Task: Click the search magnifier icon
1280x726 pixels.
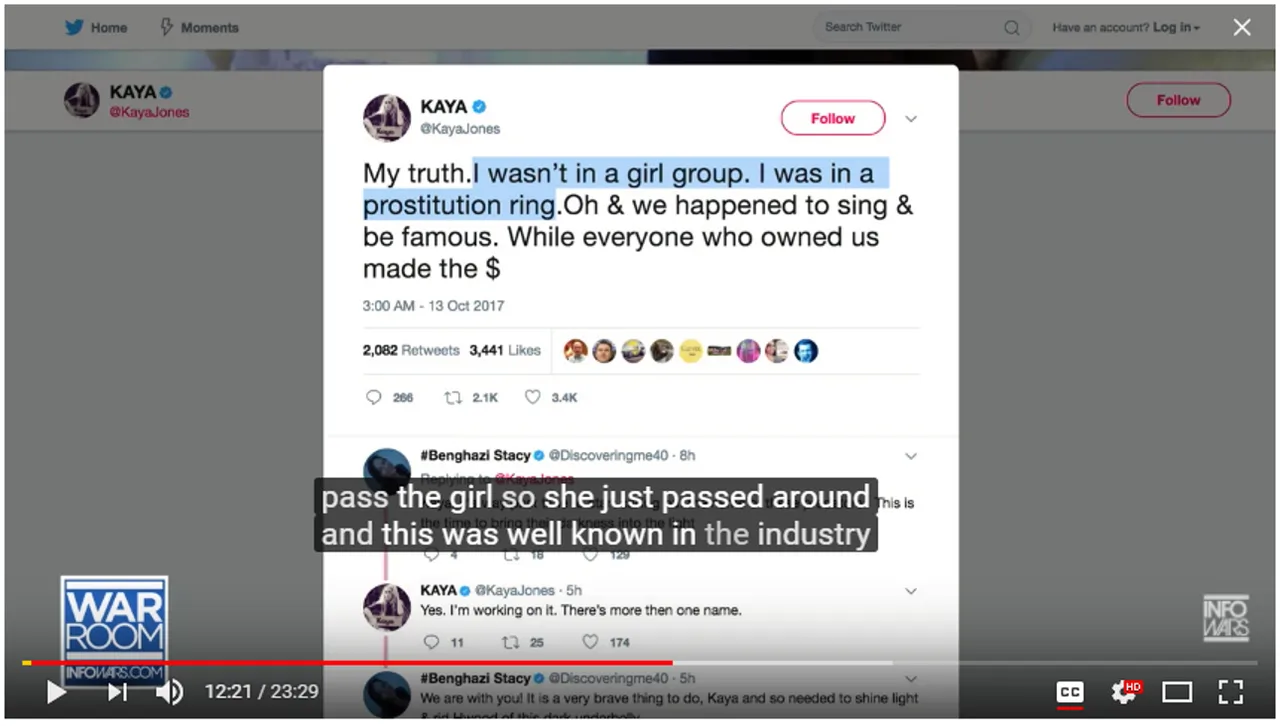Action: pyautogui.click(x=1012, y=28)
